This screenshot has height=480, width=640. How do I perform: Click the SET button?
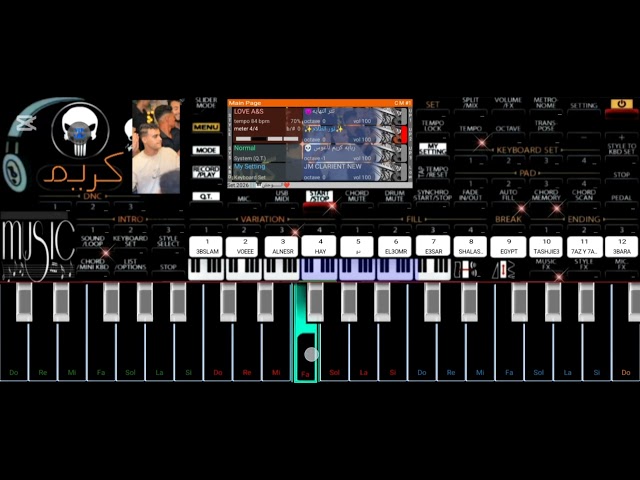click(432, 104)
